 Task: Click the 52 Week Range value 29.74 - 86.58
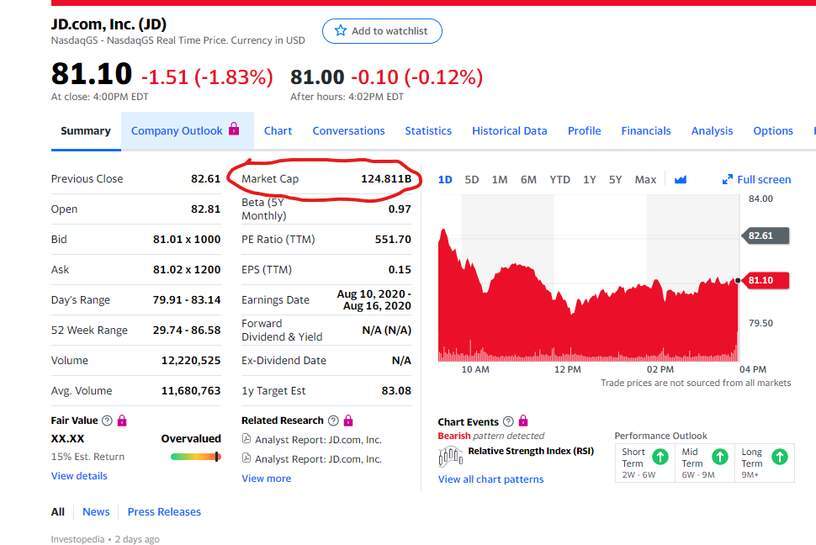click(186, 330)
